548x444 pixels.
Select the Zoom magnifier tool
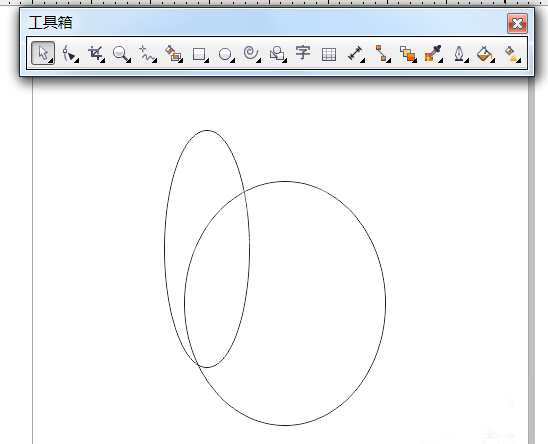coord(122,54)
